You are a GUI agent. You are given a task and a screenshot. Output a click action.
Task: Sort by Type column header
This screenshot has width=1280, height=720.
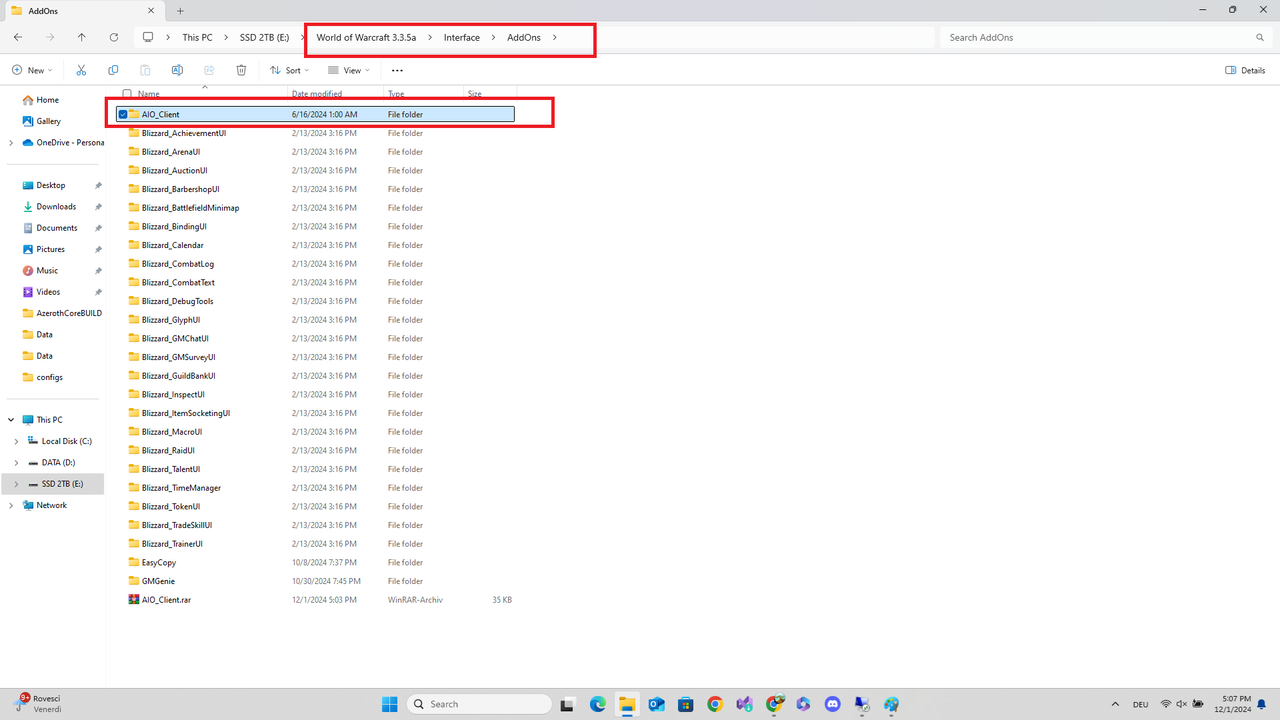coord(396,93)
